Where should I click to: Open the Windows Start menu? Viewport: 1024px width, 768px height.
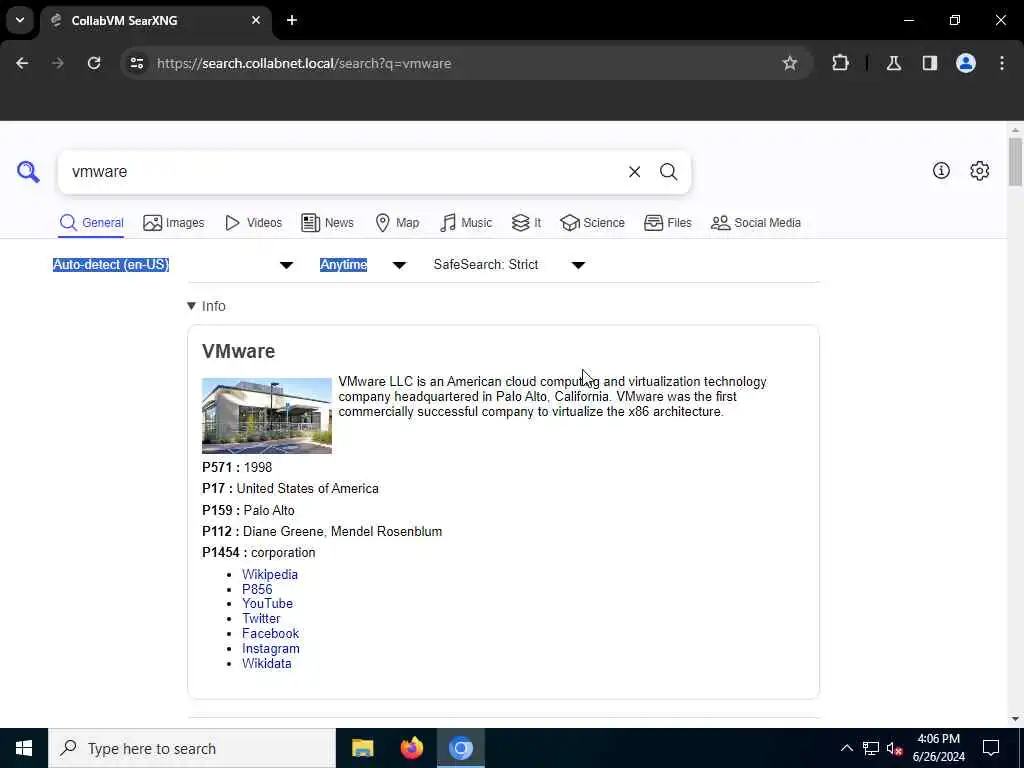pyautogui.click(x=24, y=748)
